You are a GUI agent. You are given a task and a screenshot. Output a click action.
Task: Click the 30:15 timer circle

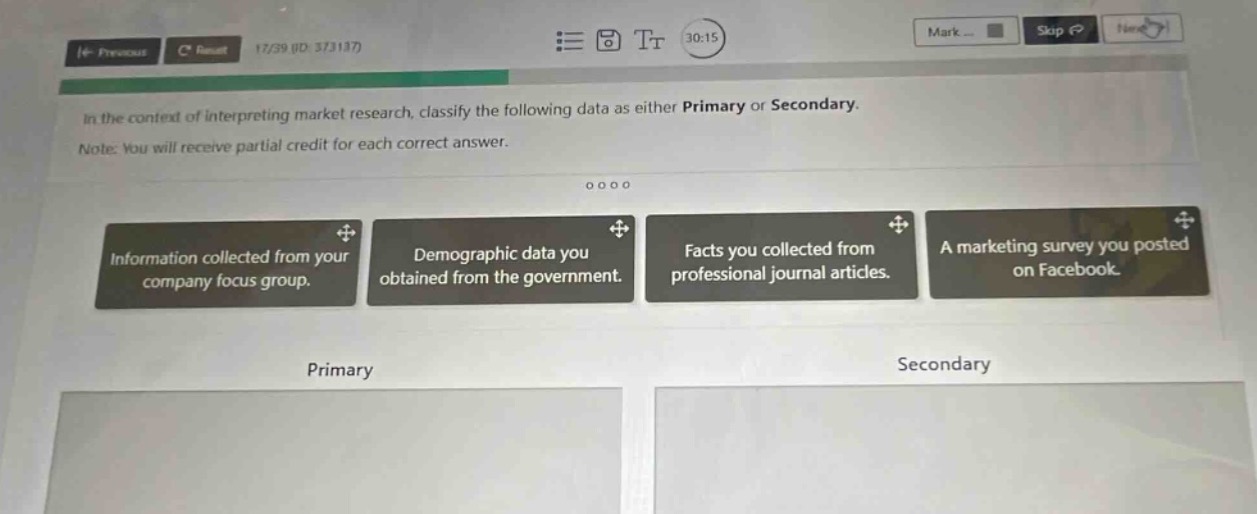702,38
